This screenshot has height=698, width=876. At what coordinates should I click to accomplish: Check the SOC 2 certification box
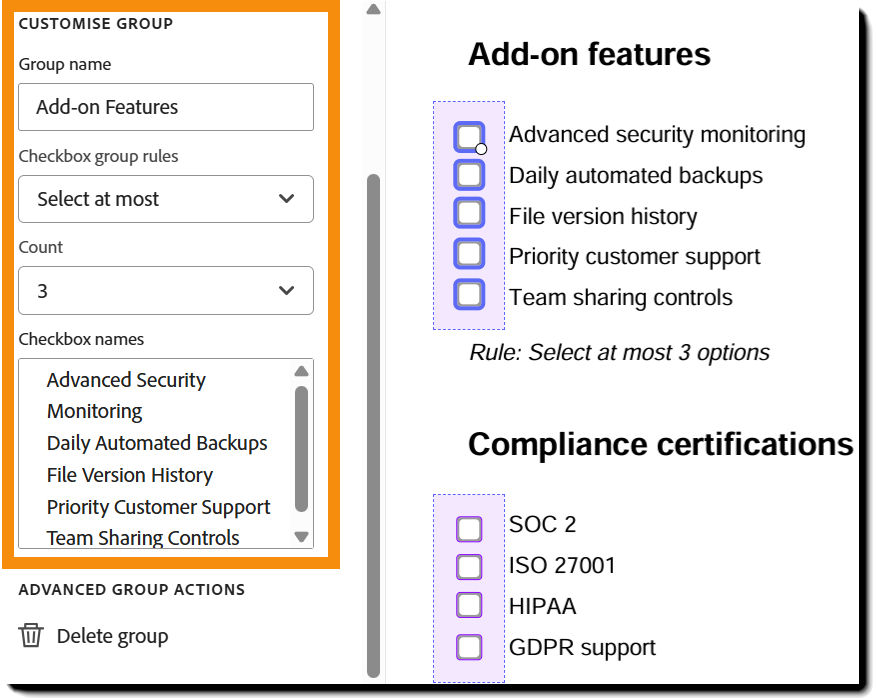pos(469,528)
